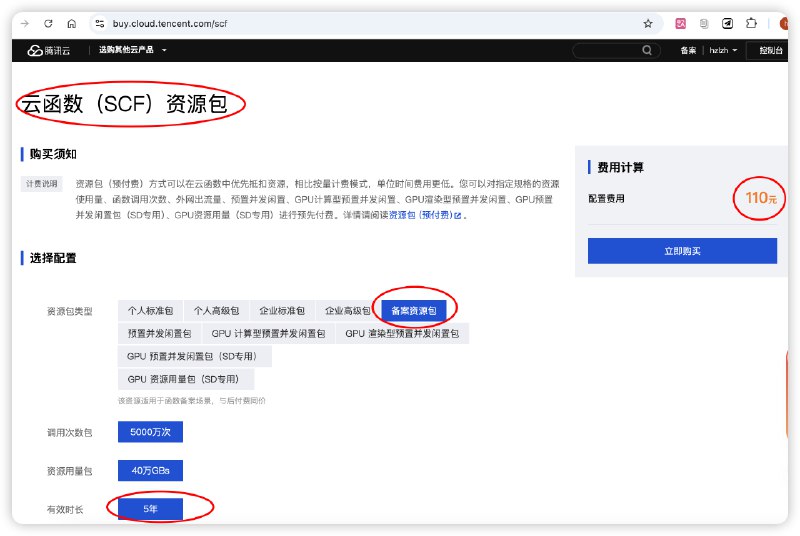Click the address bar URL
Screen dimensions: 800x536
coord(170,23)
